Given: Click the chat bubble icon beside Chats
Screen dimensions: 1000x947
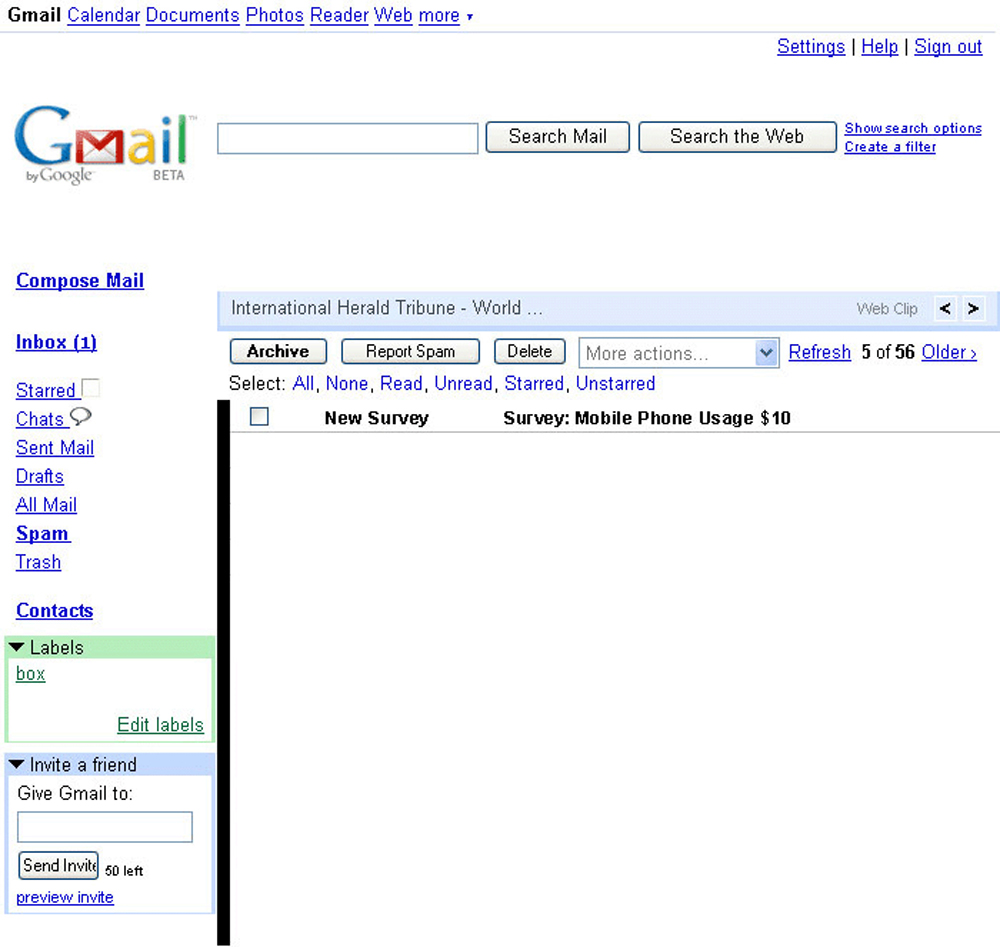Looking at the screenshot, I should click(80, 416).
